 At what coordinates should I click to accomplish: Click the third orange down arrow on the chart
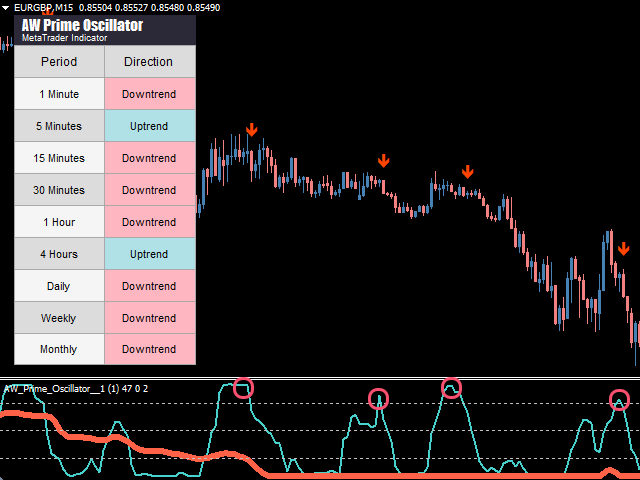pos(467,172)
